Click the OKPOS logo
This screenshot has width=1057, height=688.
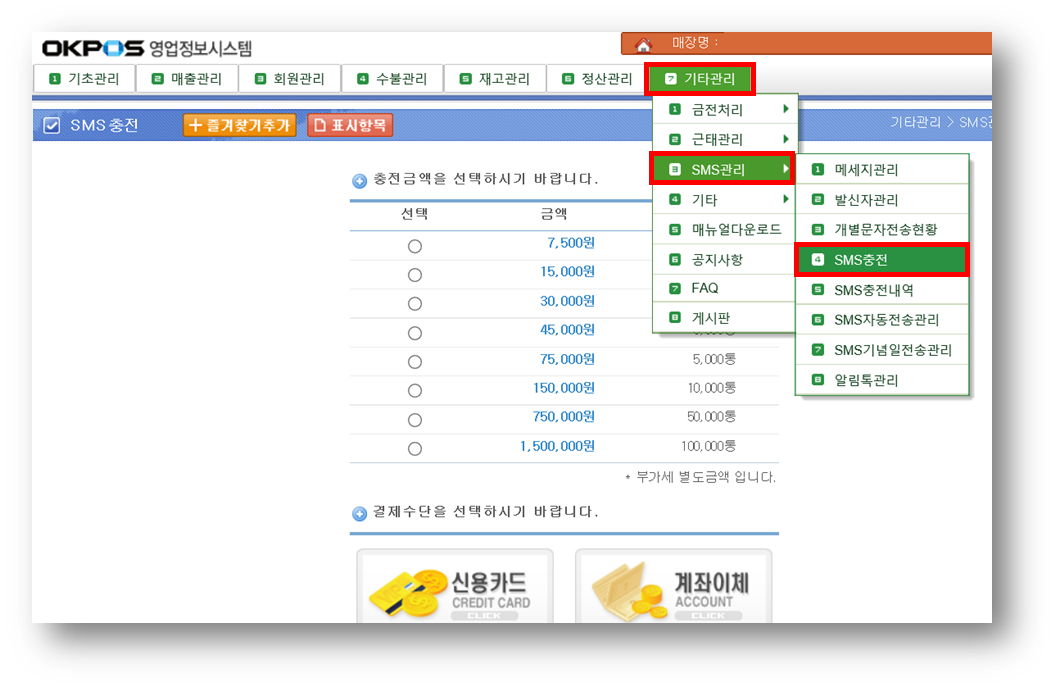[x=92, y=48]
